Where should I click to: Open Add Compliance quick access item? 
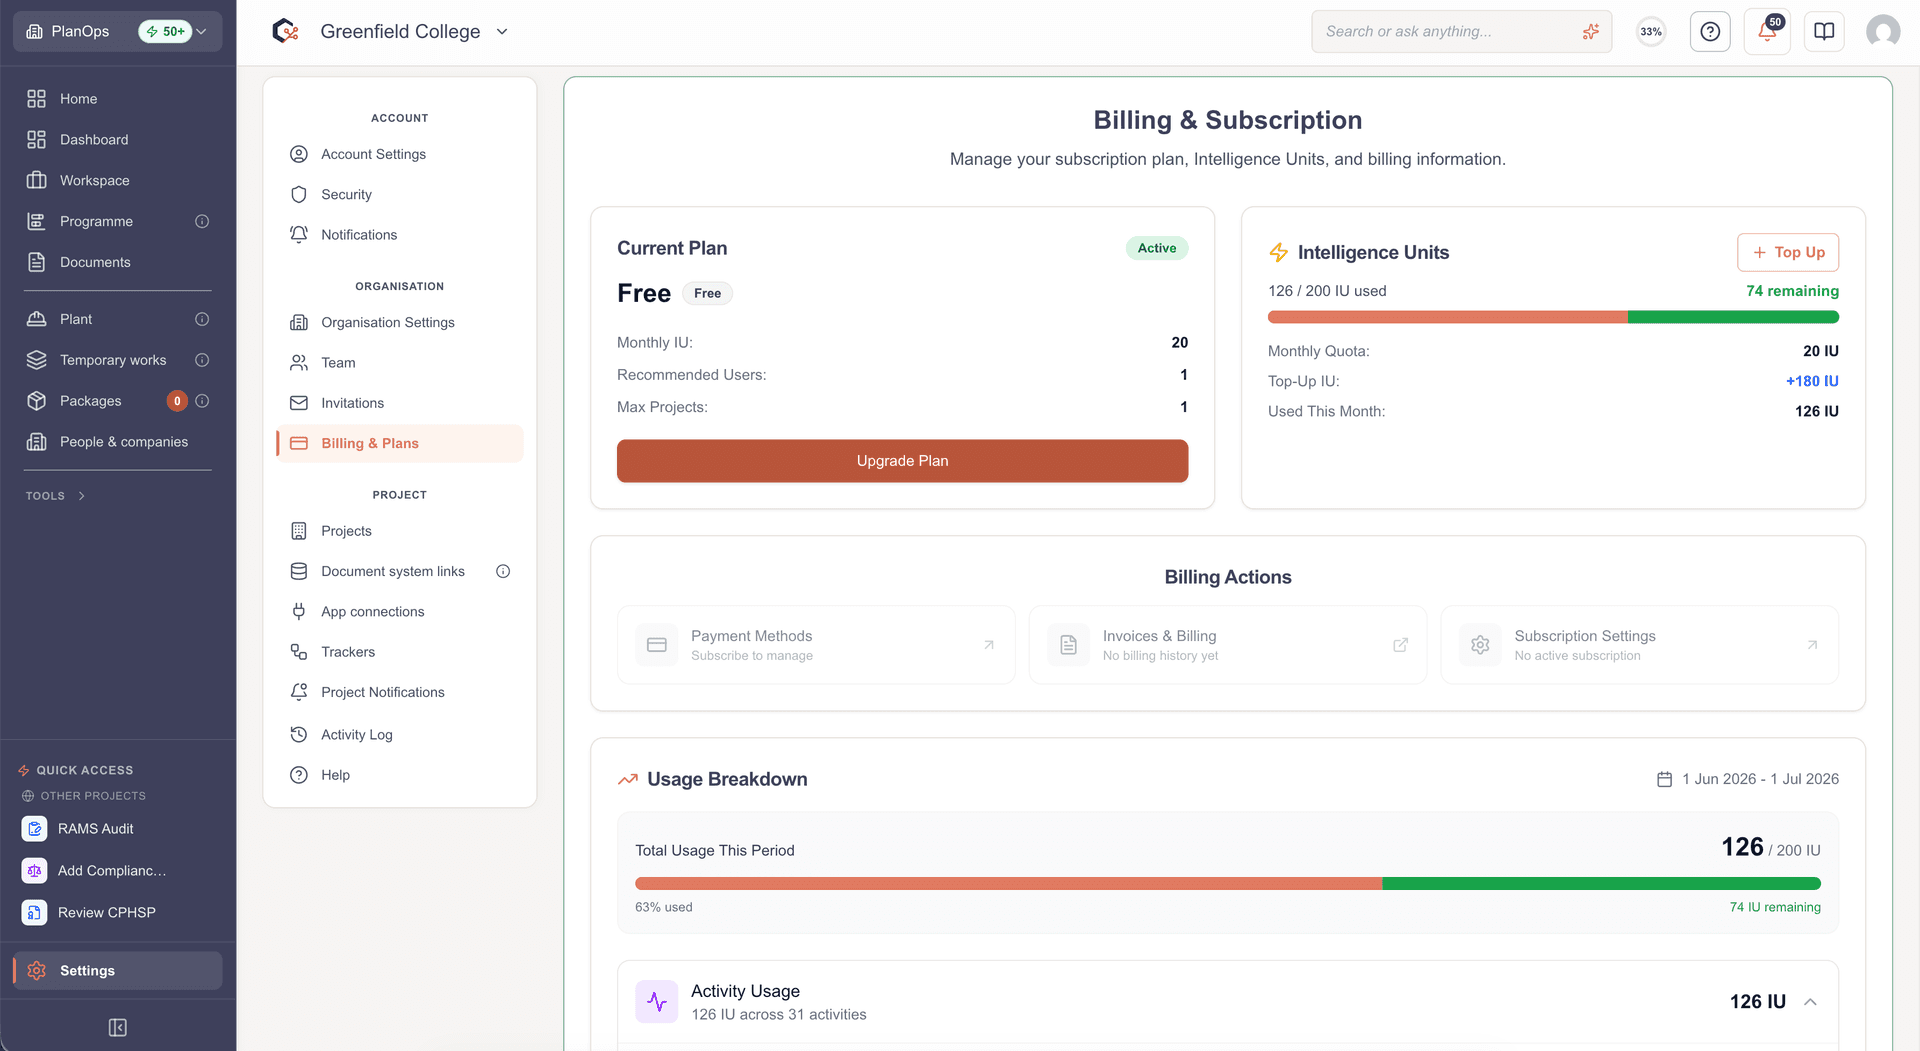coord(118,871)
